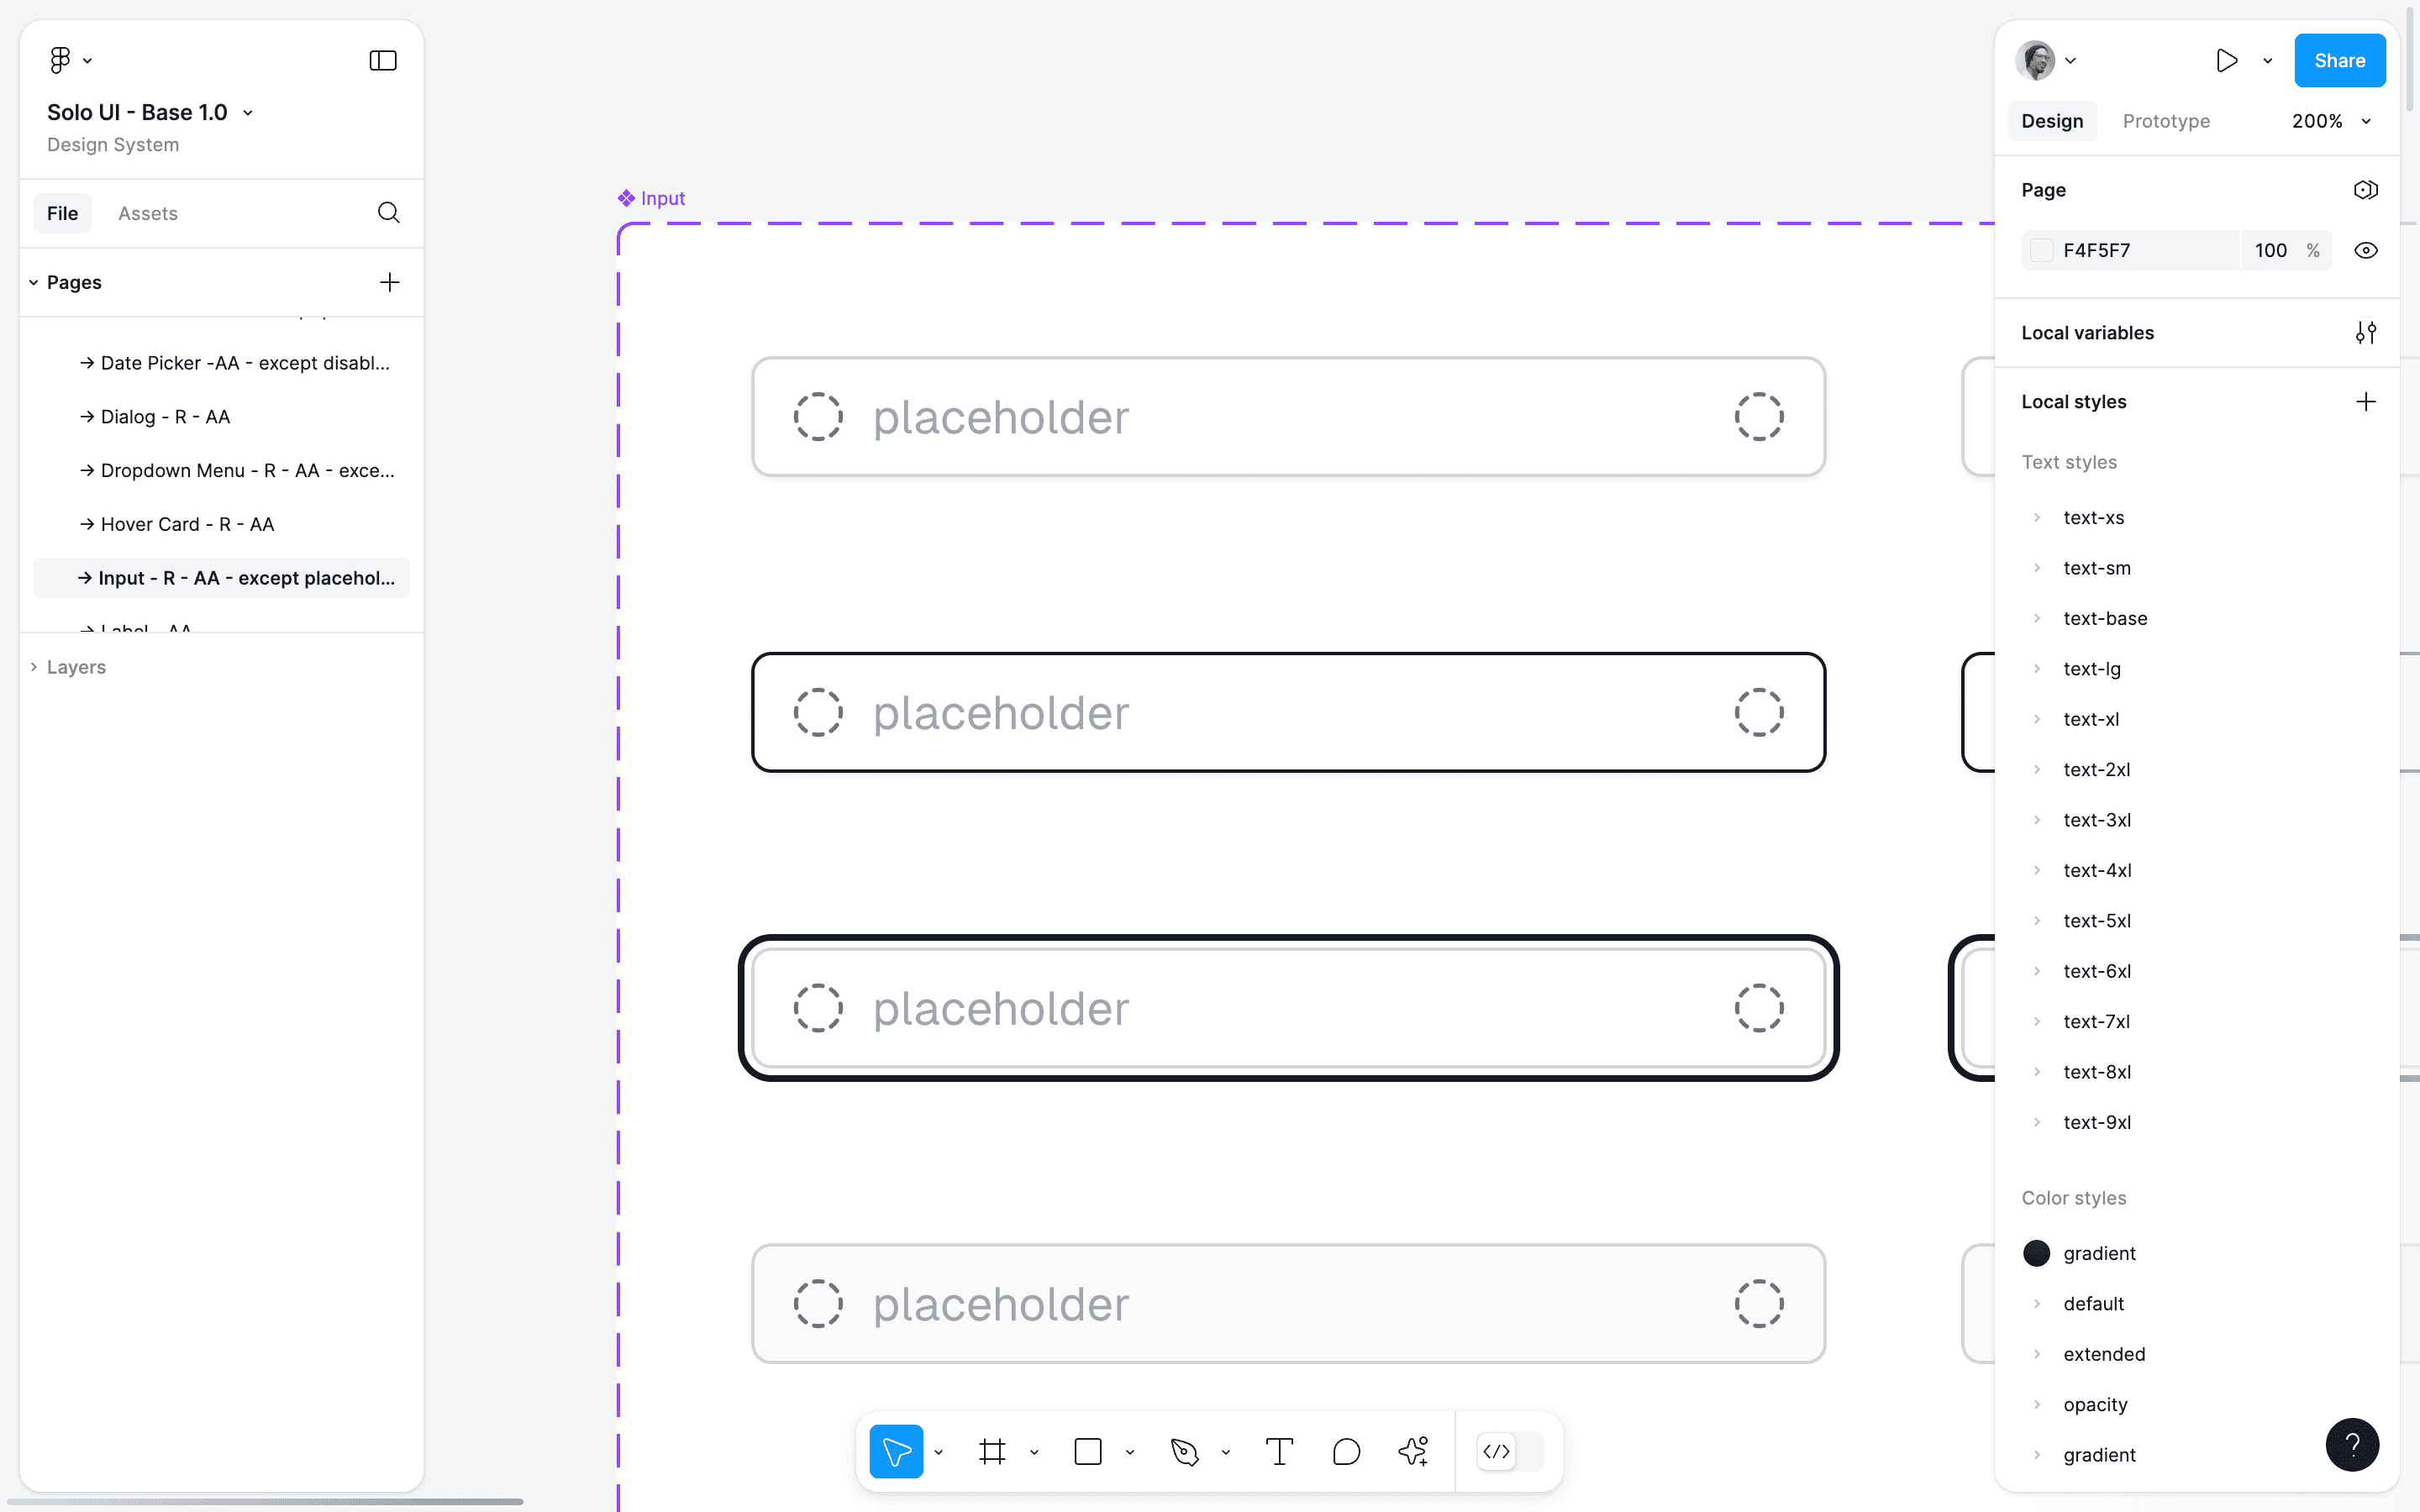
Task: Select the Rectangle shape tool
Action: tap(1088, 1451)
